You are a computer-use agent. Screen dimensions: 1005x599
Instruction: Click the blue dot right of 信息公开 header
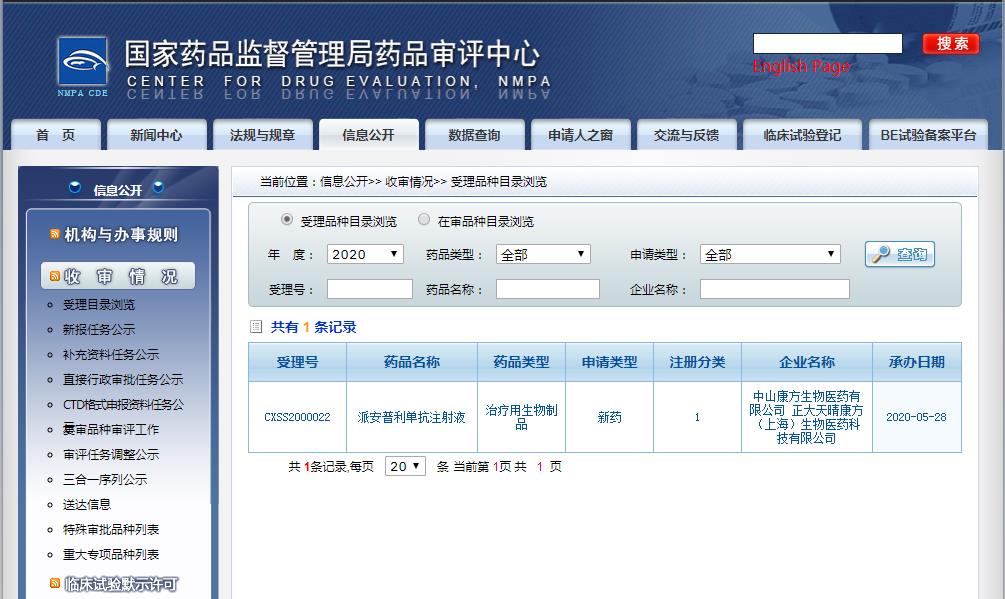point(158,188)
